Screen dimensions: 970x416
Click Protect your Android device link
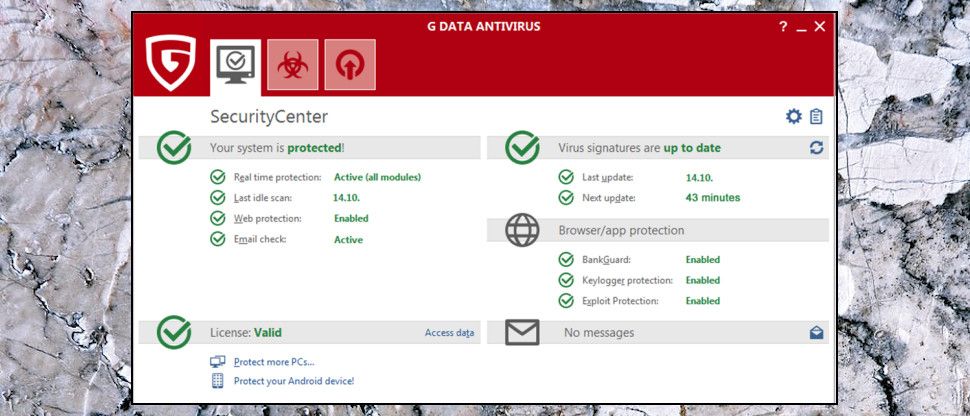point(293,381)
